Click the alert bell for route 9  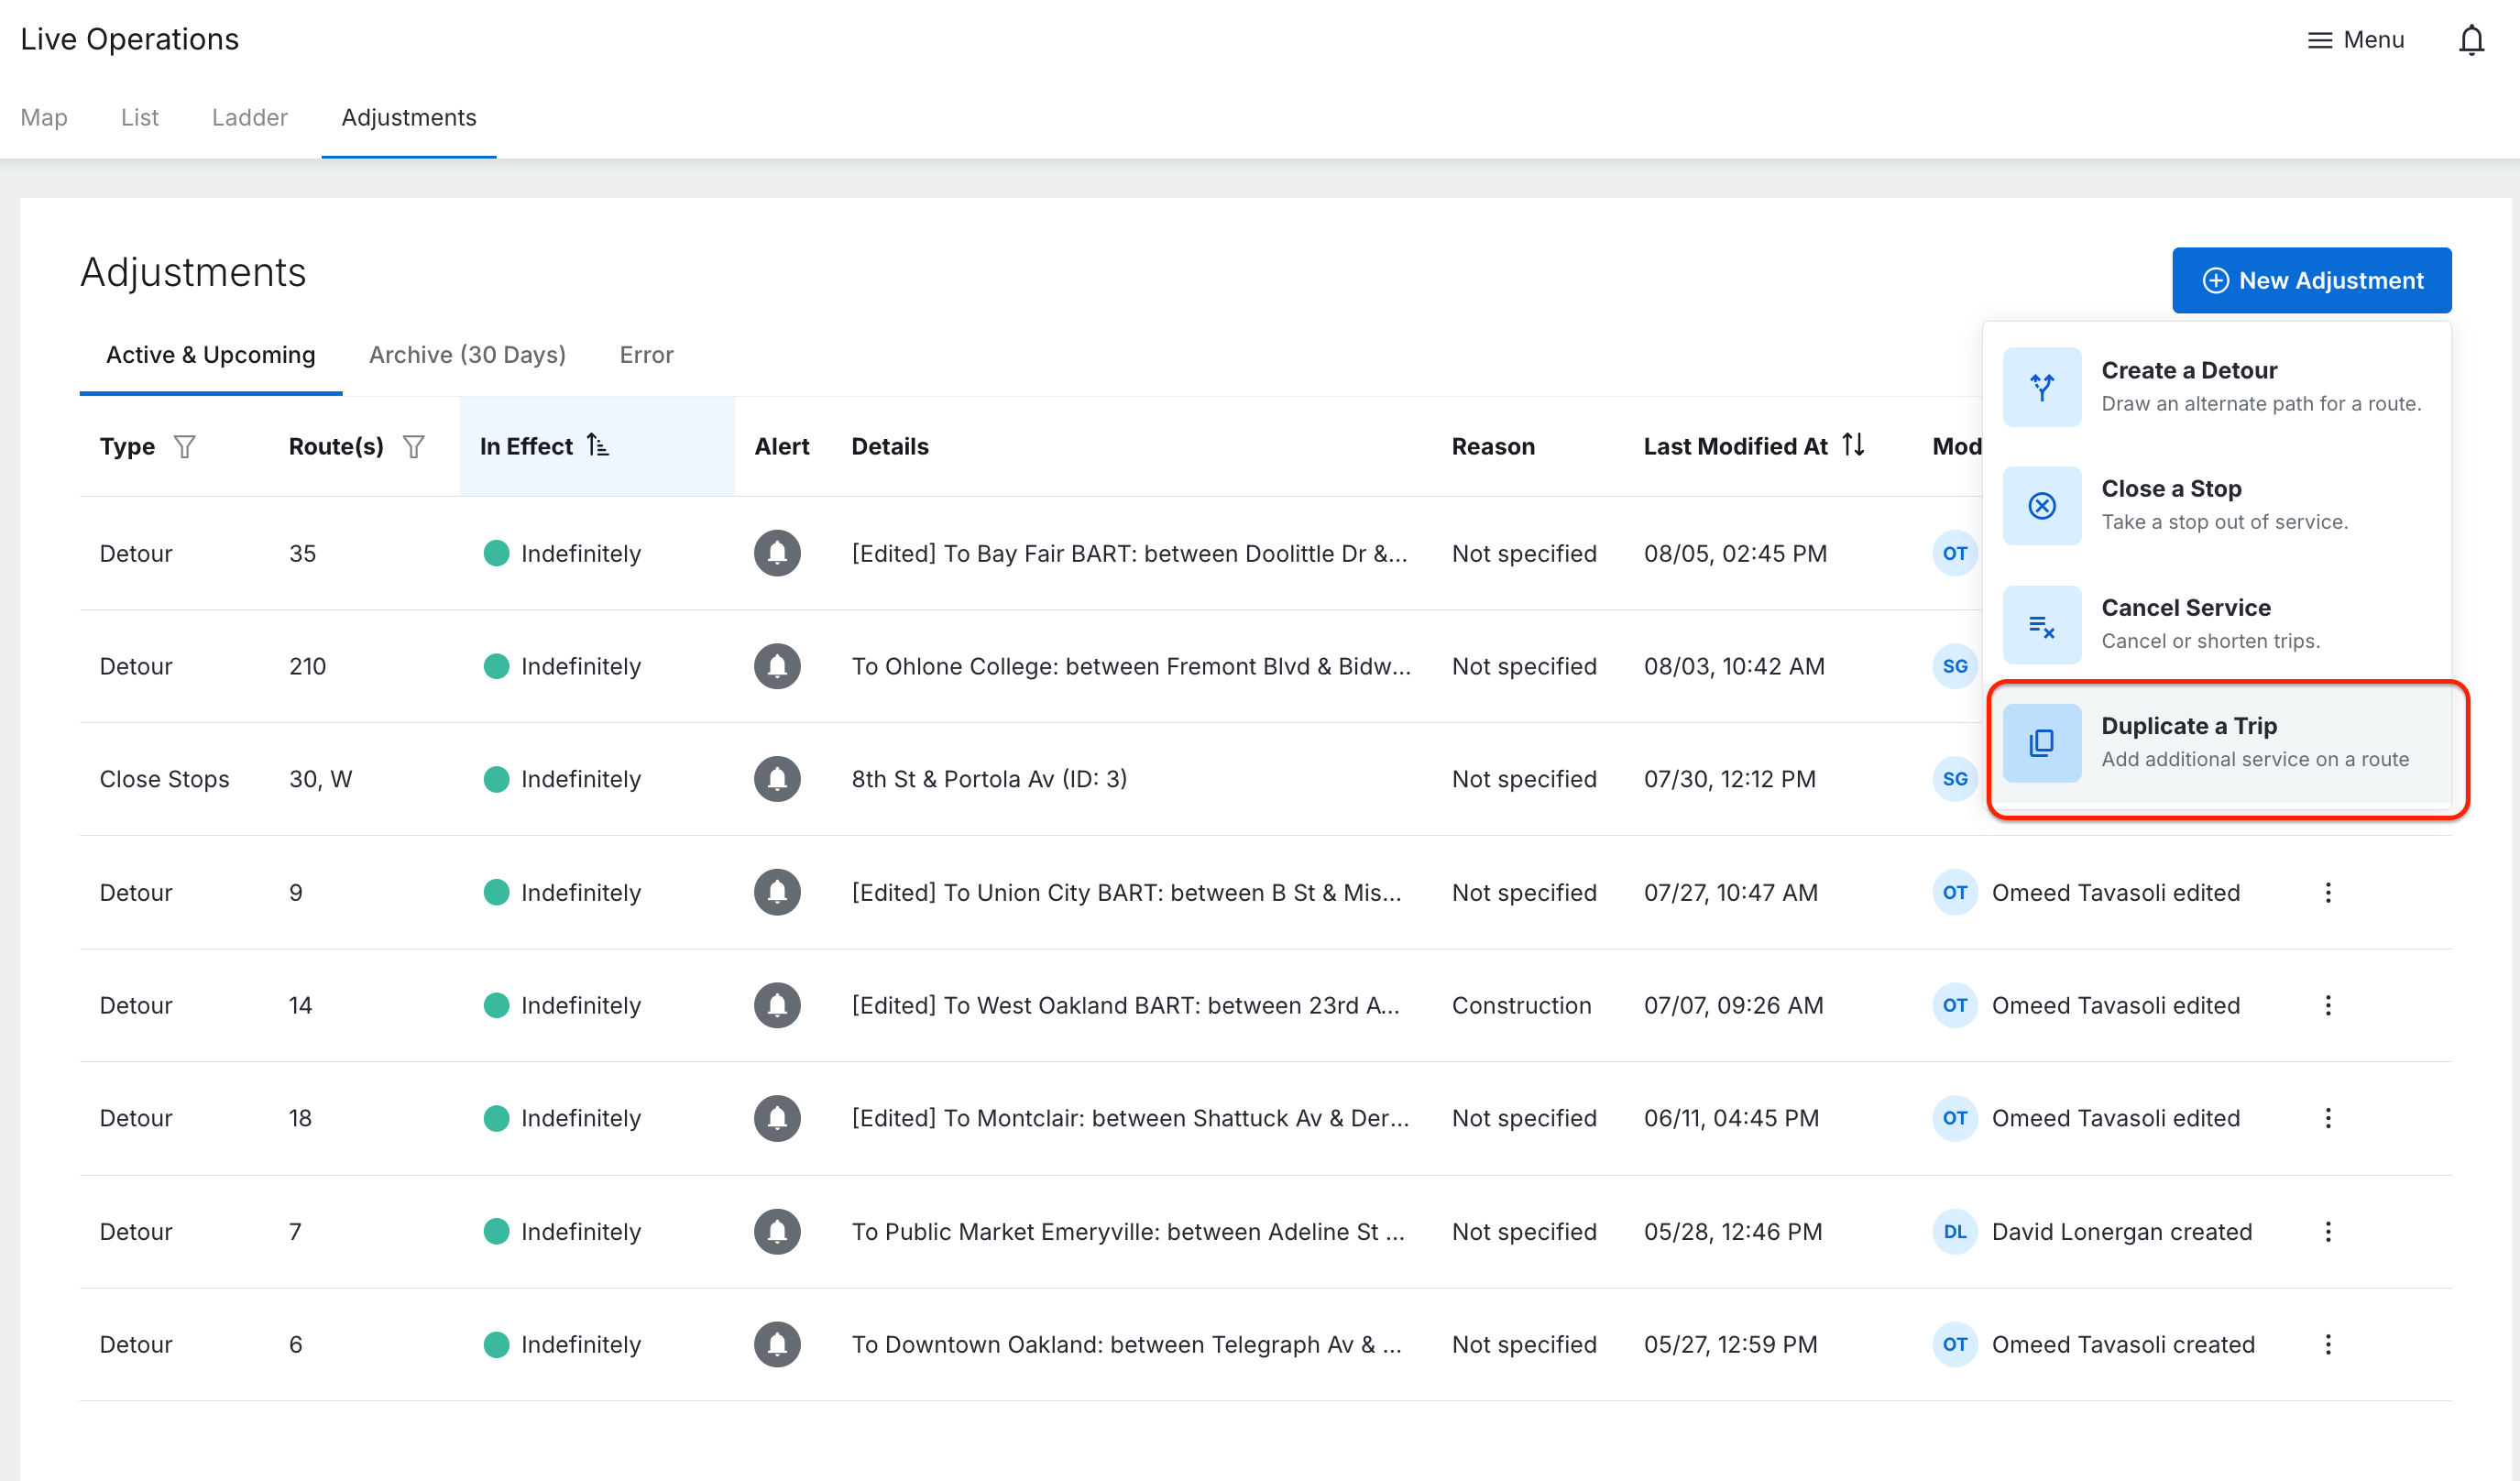pos(777,892)
